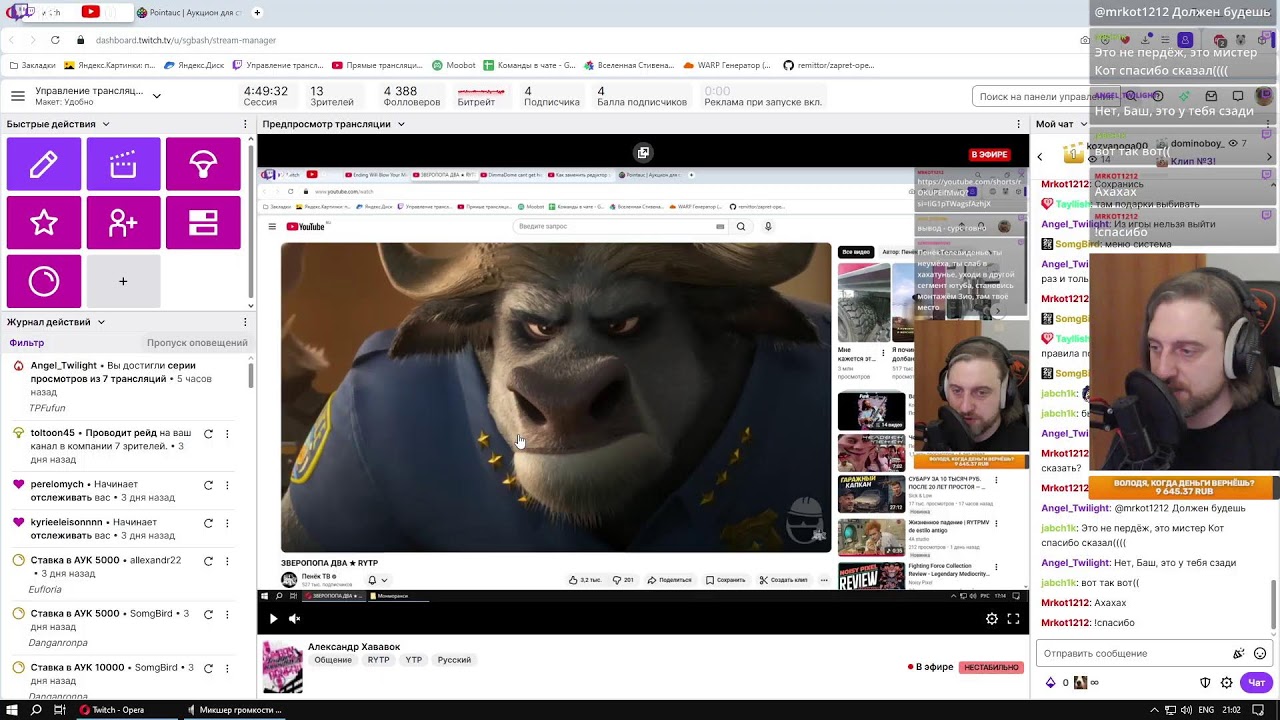Open chat settings gear
This screenshot has height=720, width=1280.
(x=1227, y=683)
